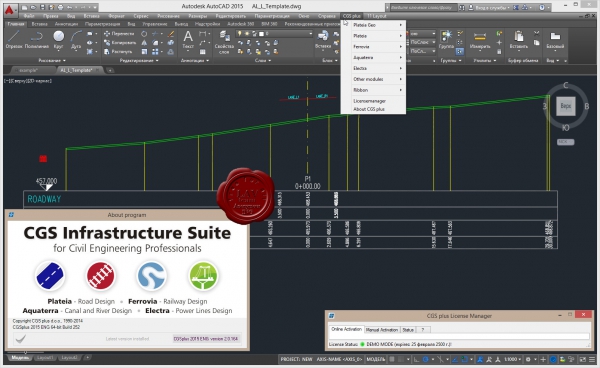Image resolution: width=600 pixels, height=368 pixels.
Task: Select the Line (Отрезок) drawing tool
Action: (x=14, y=40)
